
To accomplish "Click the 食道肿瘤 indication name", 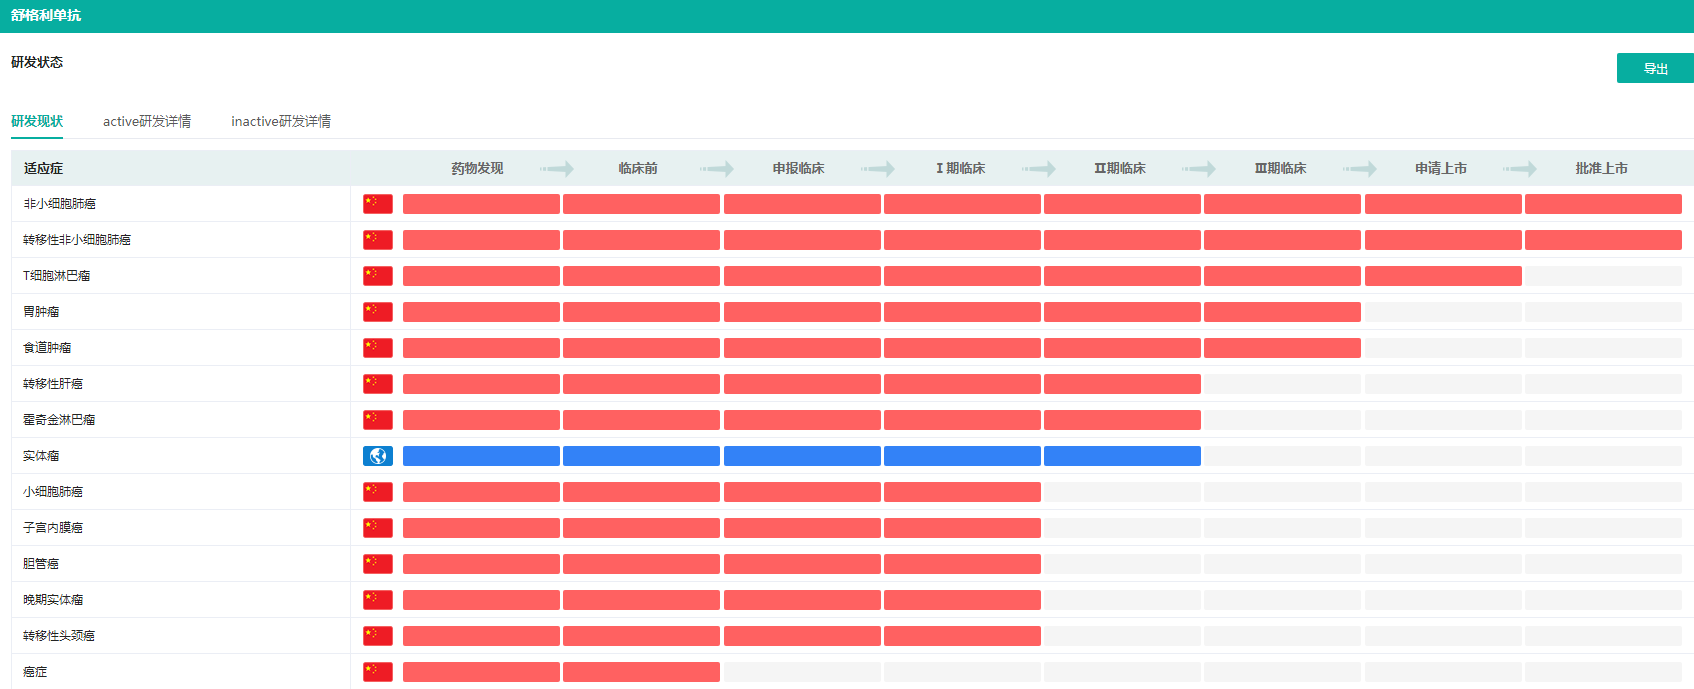I will [47, 348].
